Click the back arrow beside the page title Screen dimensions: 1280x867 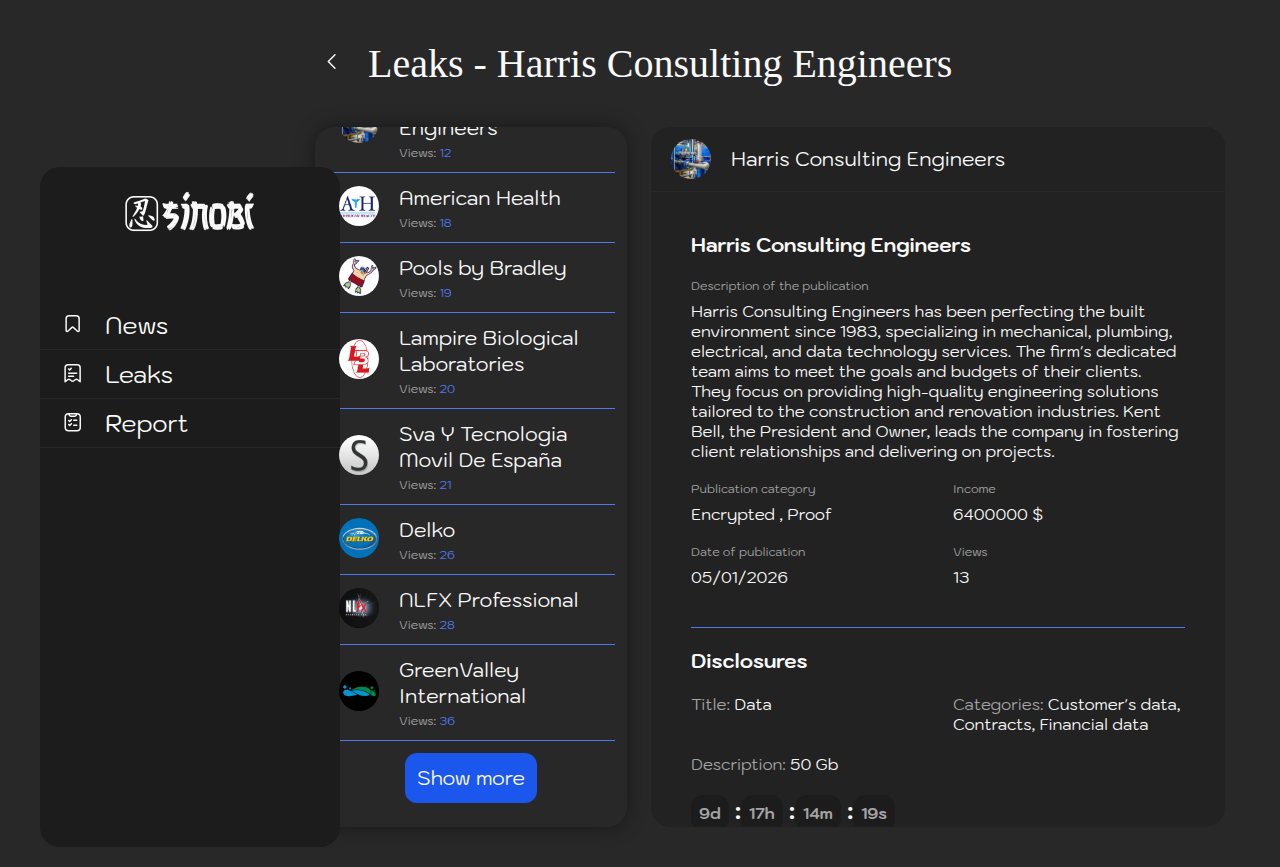coord(332,62)
